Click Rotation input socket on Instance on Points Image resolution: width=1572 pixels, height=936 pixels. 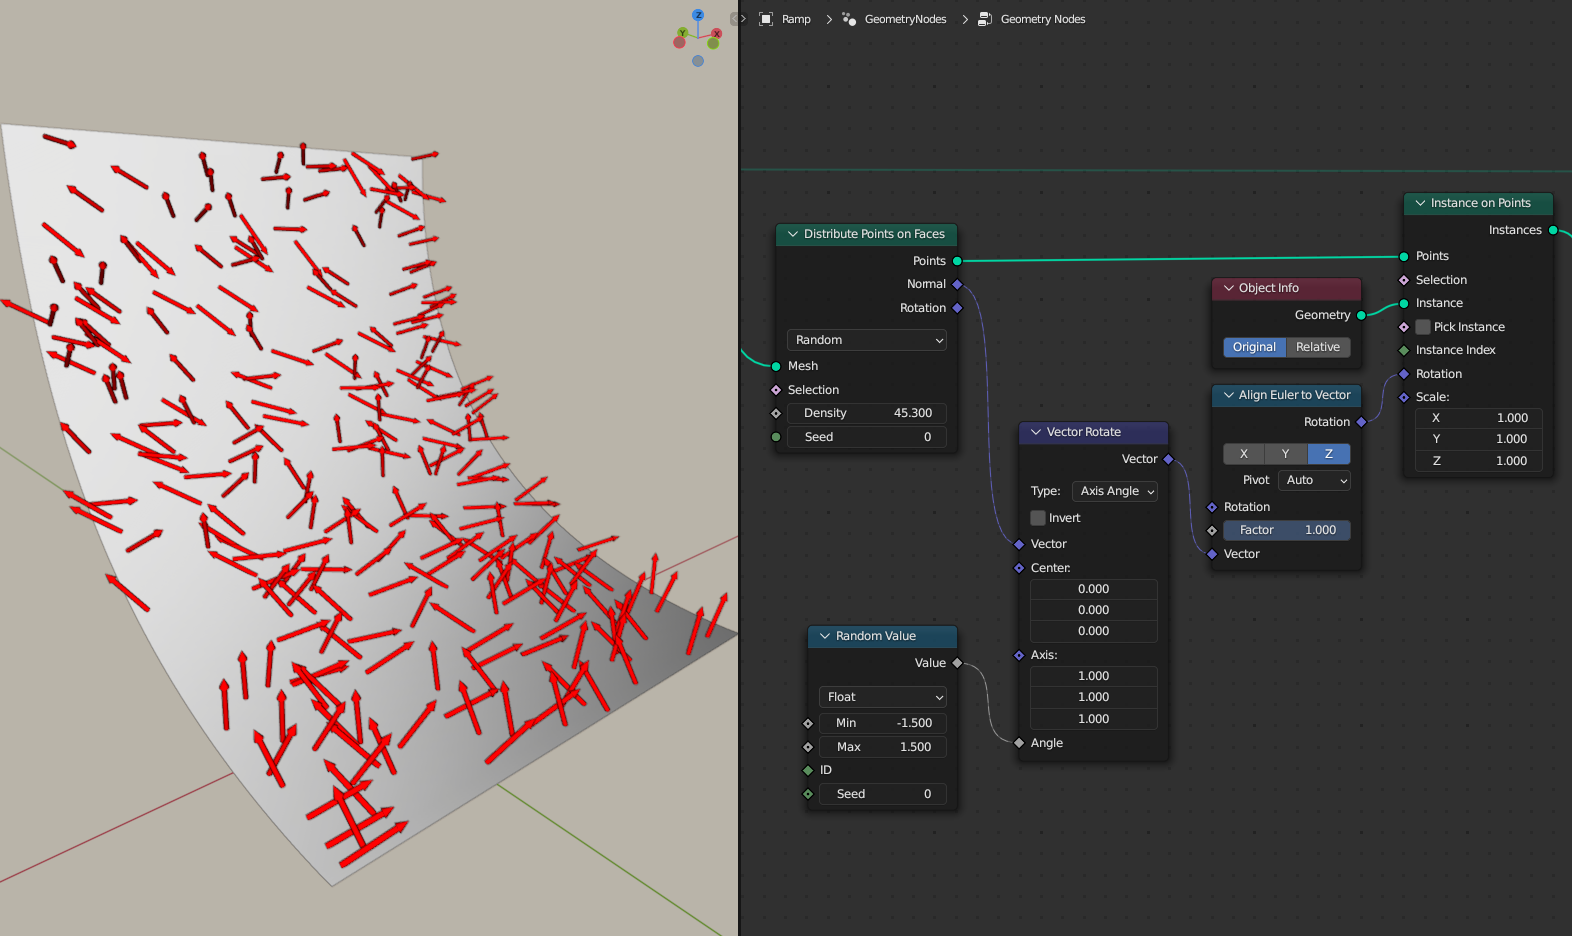1404,374
